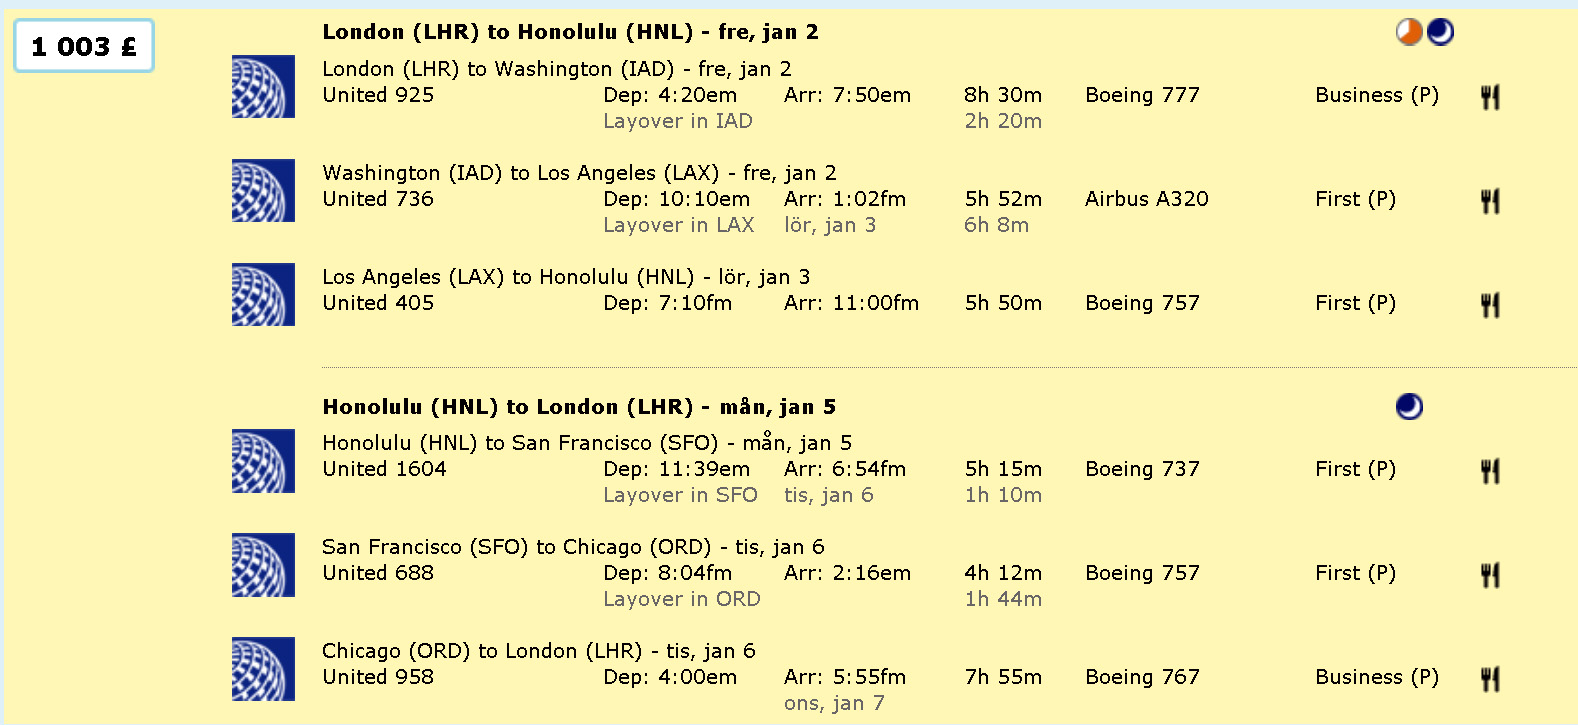Image resolution: width=1578 pixels, height=725 pixels.
Task: Click the Airbus A320 aircraft text
Action: click(1147, 199)
